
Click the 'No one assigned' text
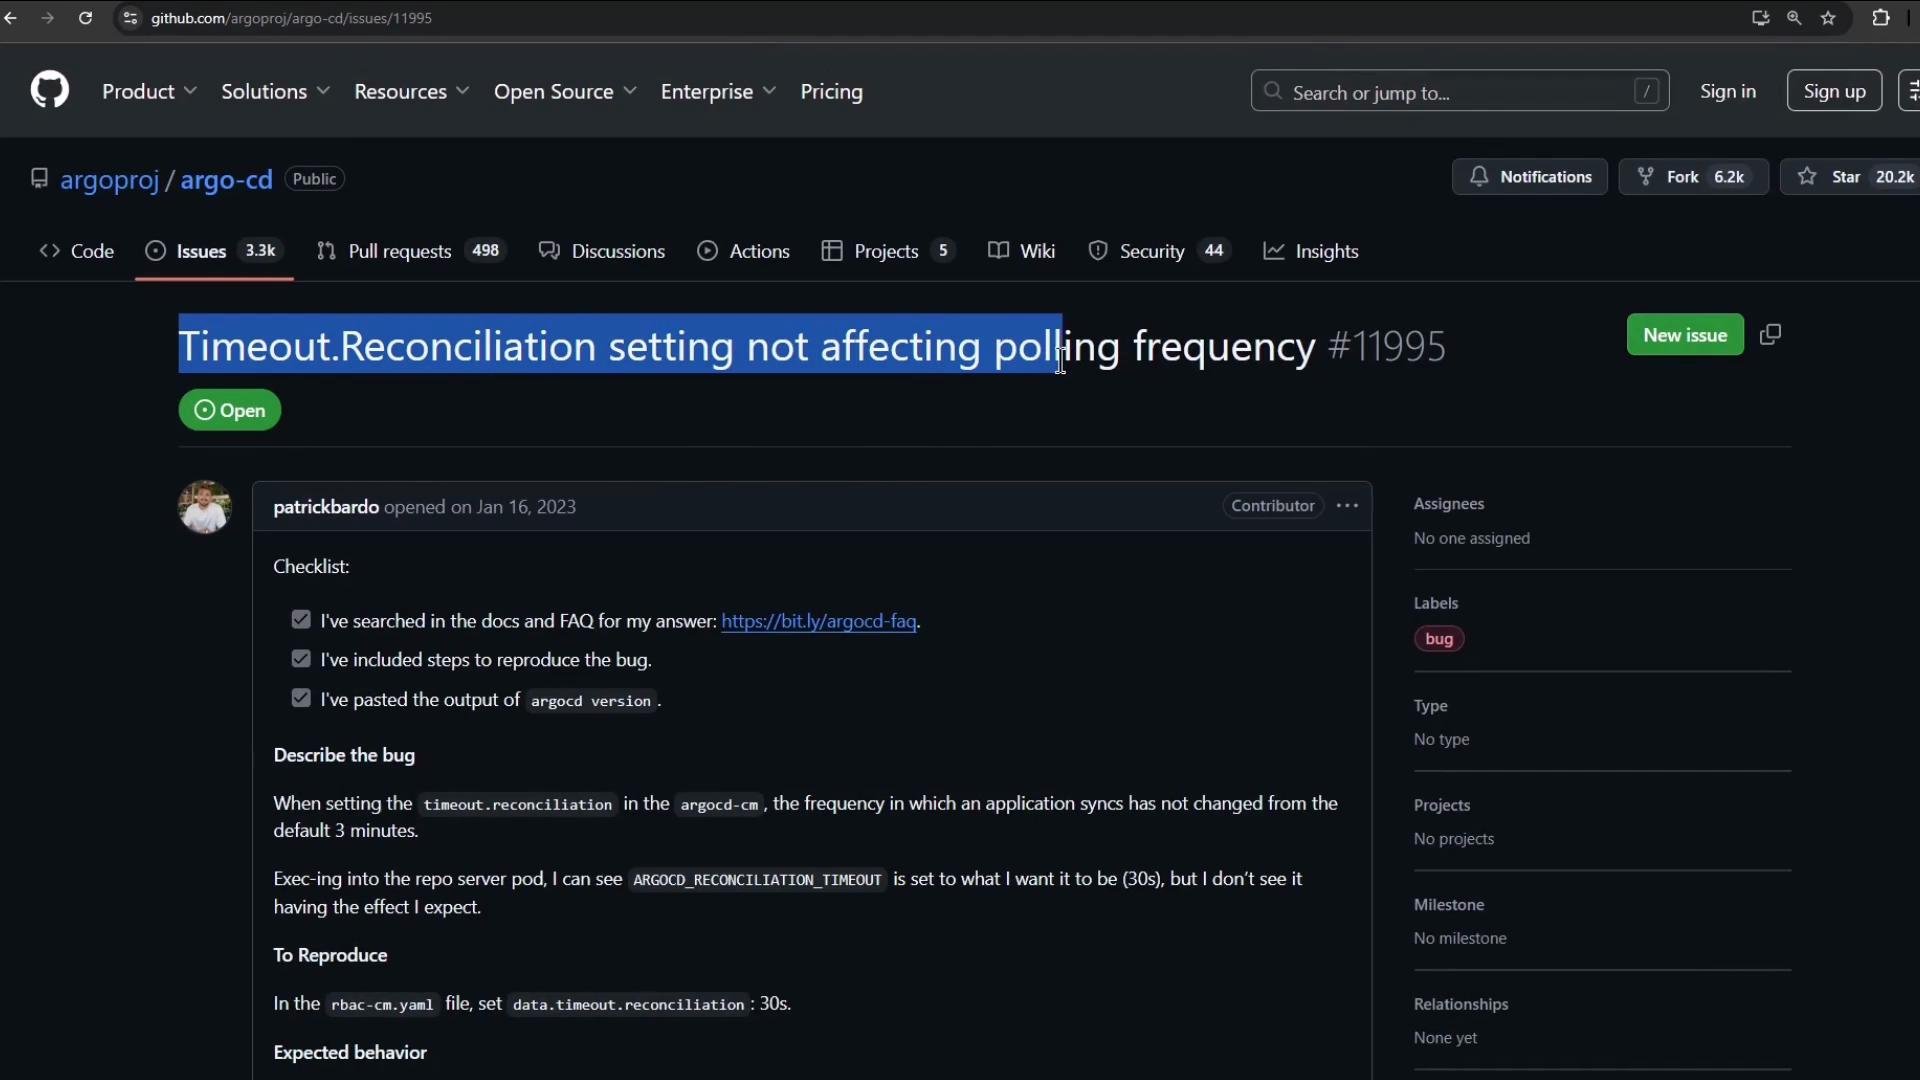point(1472,538)
